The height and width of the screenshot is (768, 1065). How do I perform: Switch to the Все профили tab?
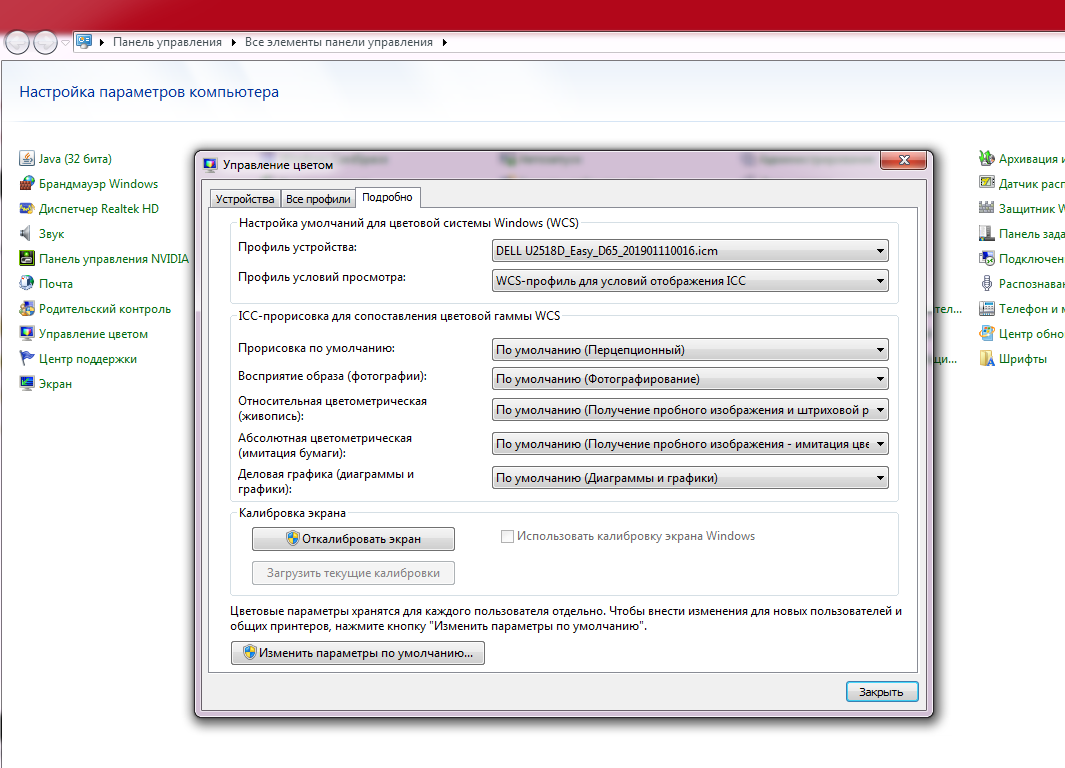click(317, 199)
